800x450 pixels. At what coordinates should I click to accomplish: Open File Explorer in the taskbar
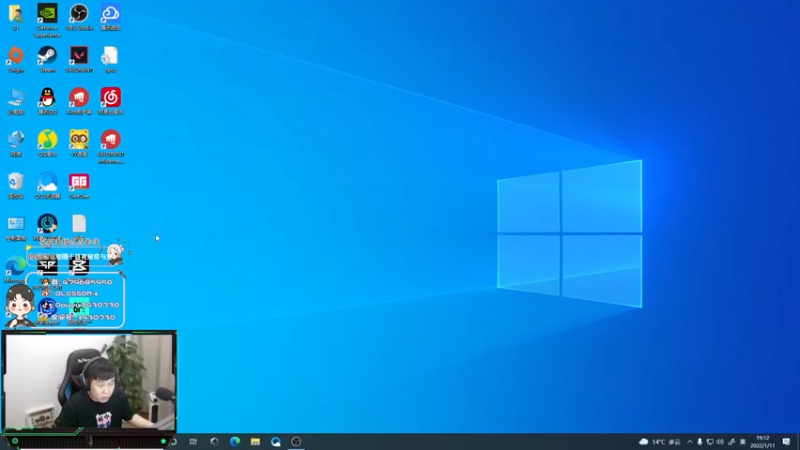[x=255, y=441]
